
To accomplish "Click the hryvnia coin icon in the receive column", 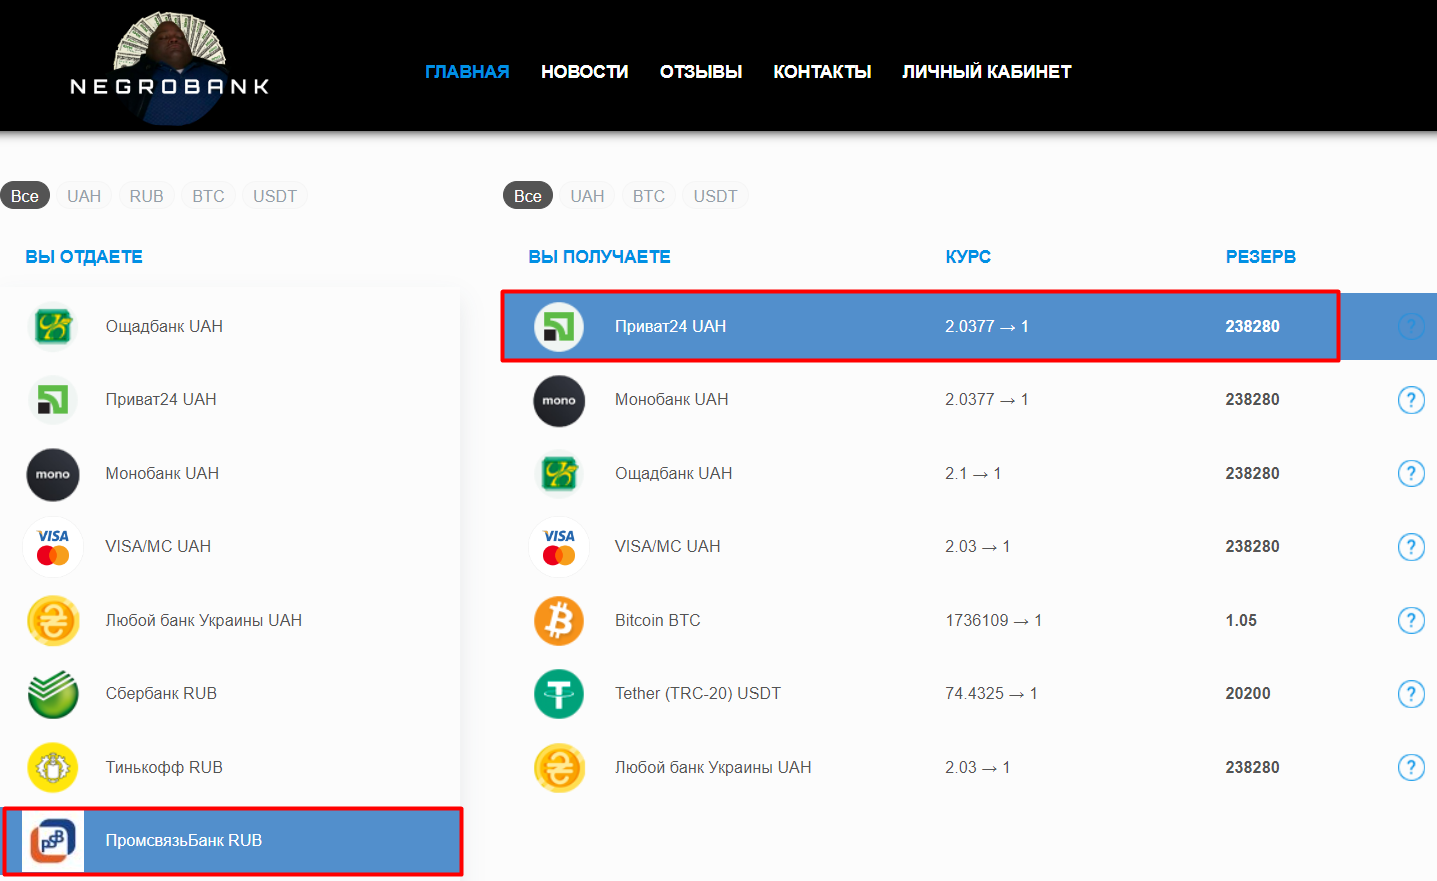I will coord(559,768).
